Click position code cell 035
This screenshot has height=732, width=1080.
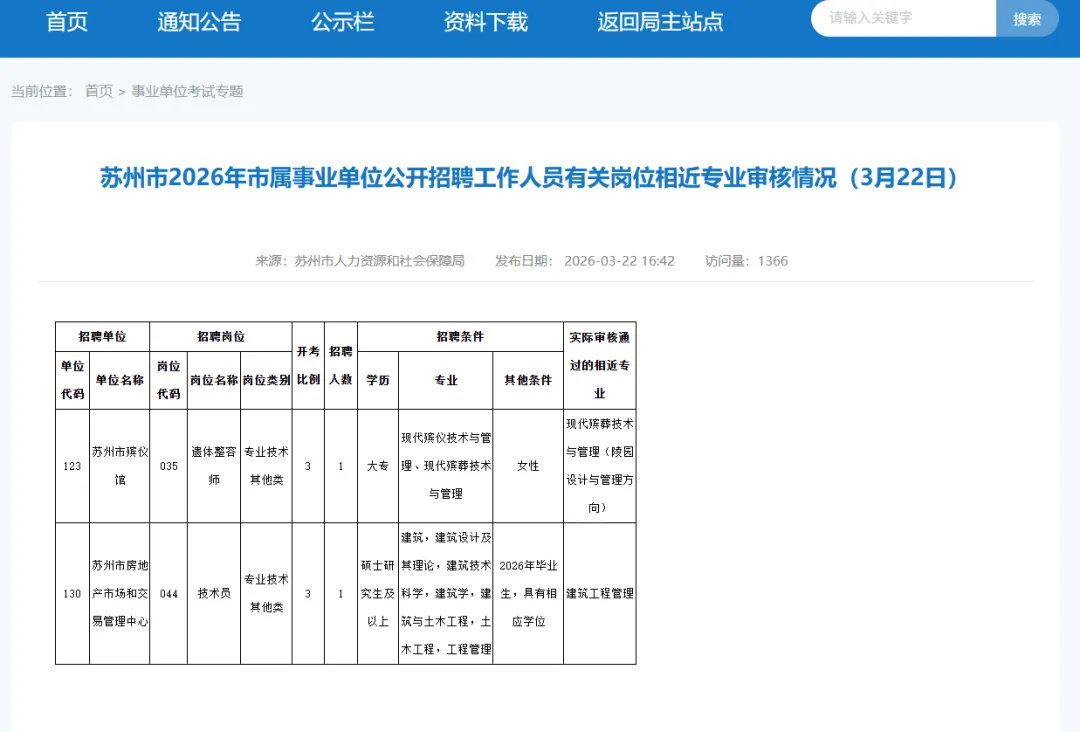169,466
